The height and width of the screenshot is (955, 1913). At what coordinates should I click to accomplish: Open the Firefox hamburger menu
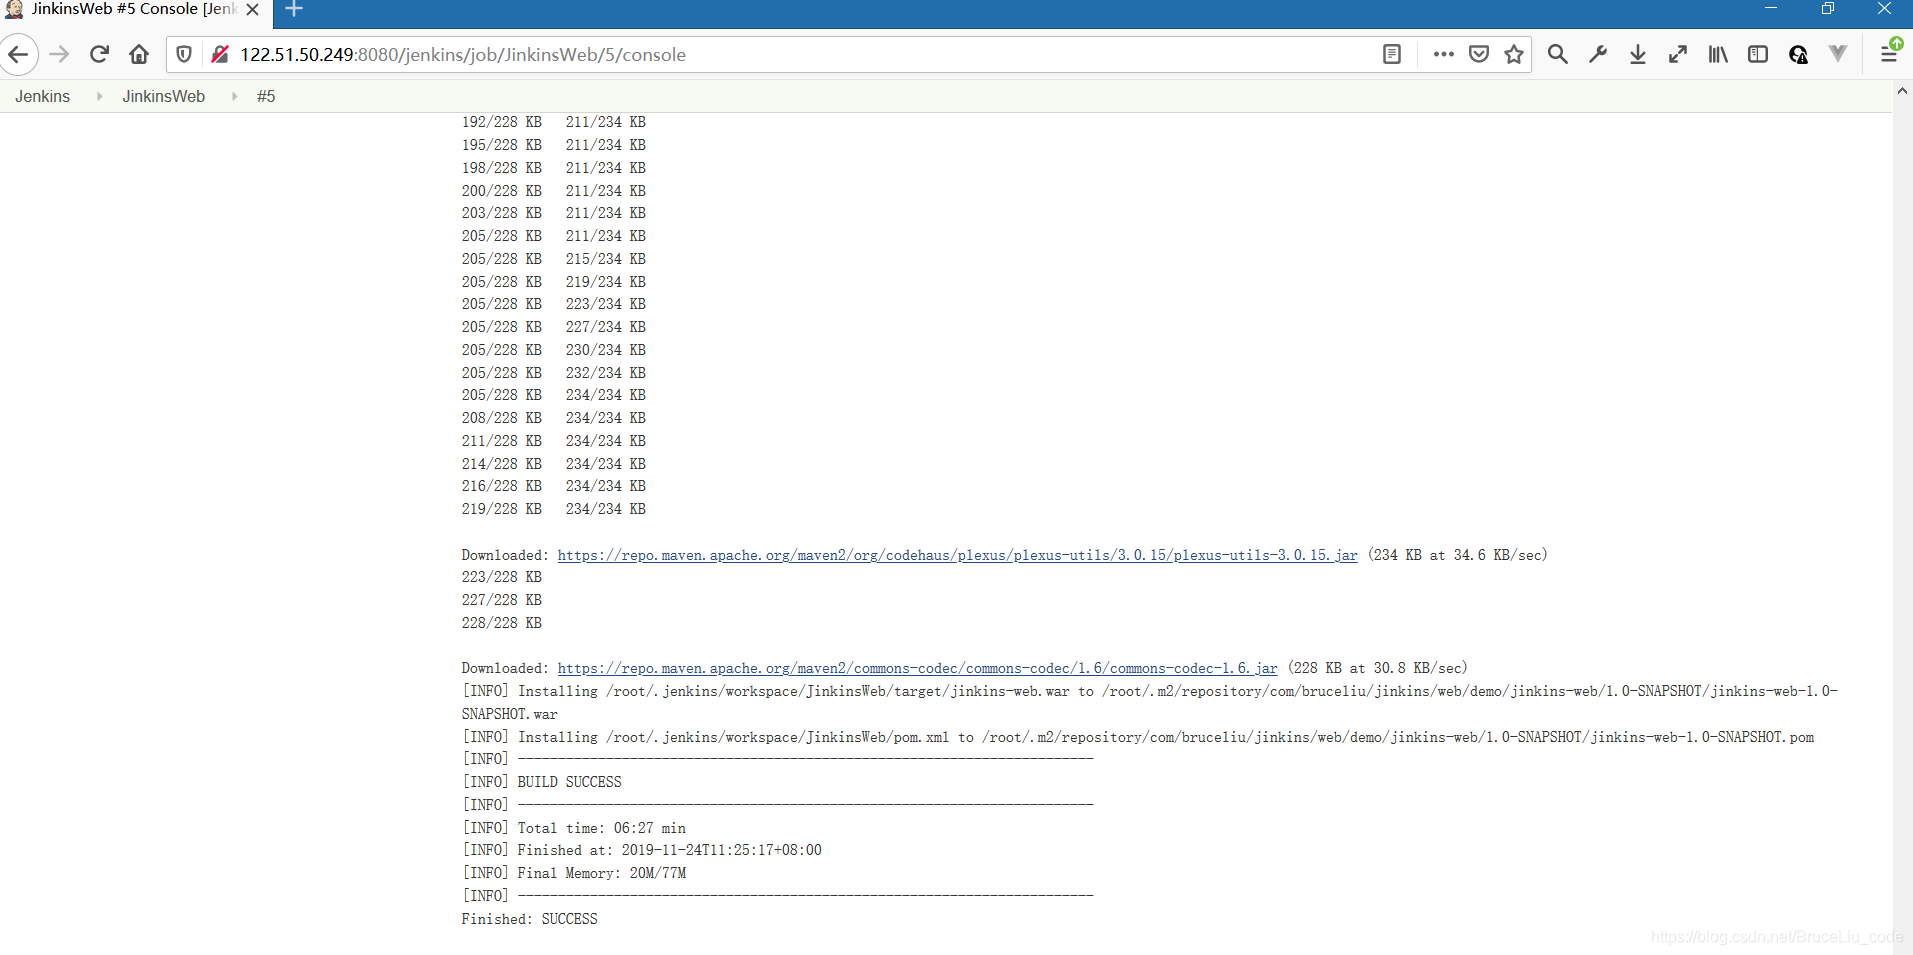coord(1889,52)
